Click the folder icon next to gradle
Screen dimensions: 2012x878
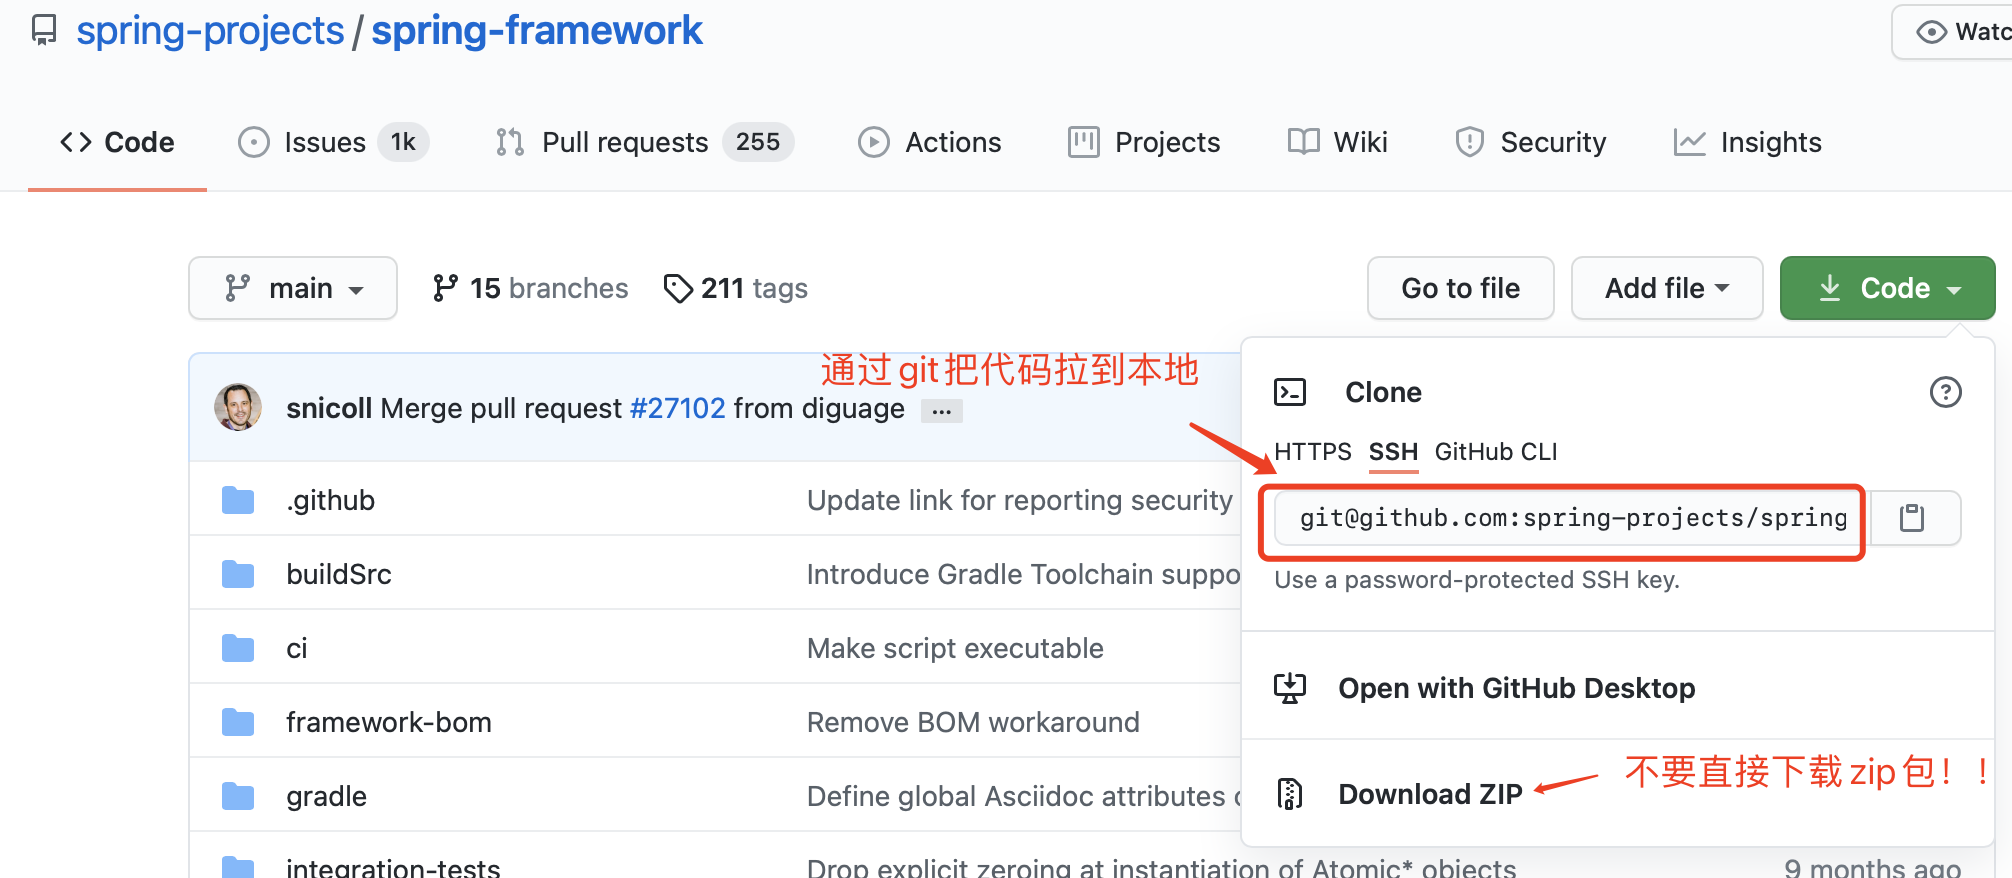pyautogui.click(x=238, y=796)
